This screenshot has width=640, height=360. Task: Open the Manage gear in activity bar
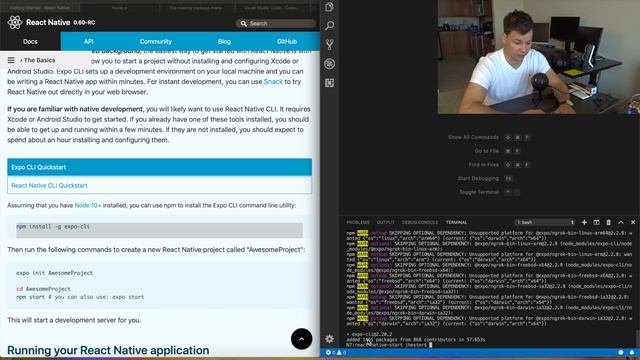pos(329,339)
